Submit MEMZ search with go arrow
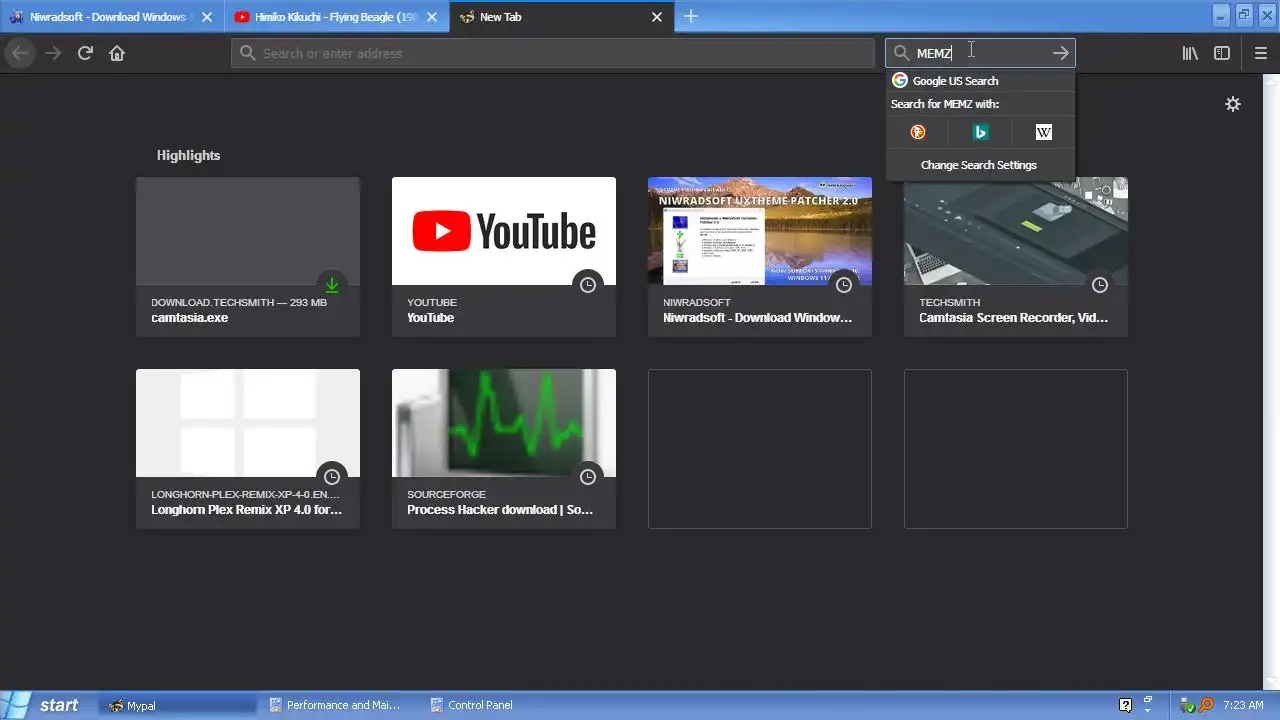Image resolution: width=1280 pixels, height=720 pixels. tap(1060, 53)
